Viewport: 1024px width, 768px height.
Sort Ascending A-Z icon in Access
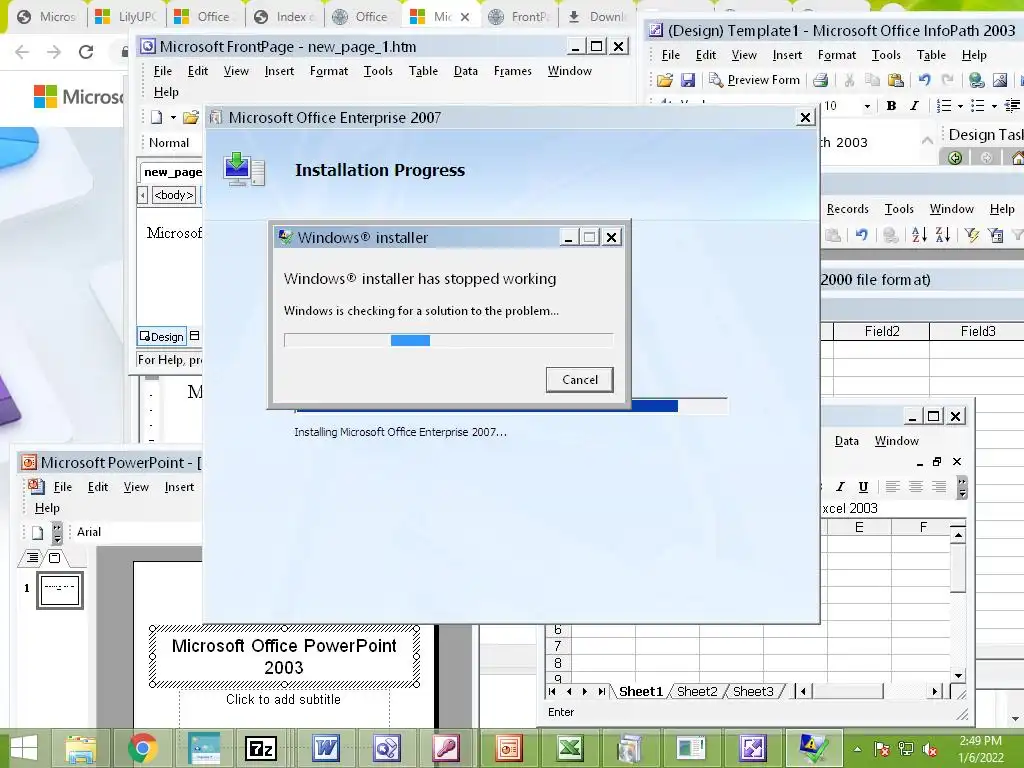click(919, 234)
